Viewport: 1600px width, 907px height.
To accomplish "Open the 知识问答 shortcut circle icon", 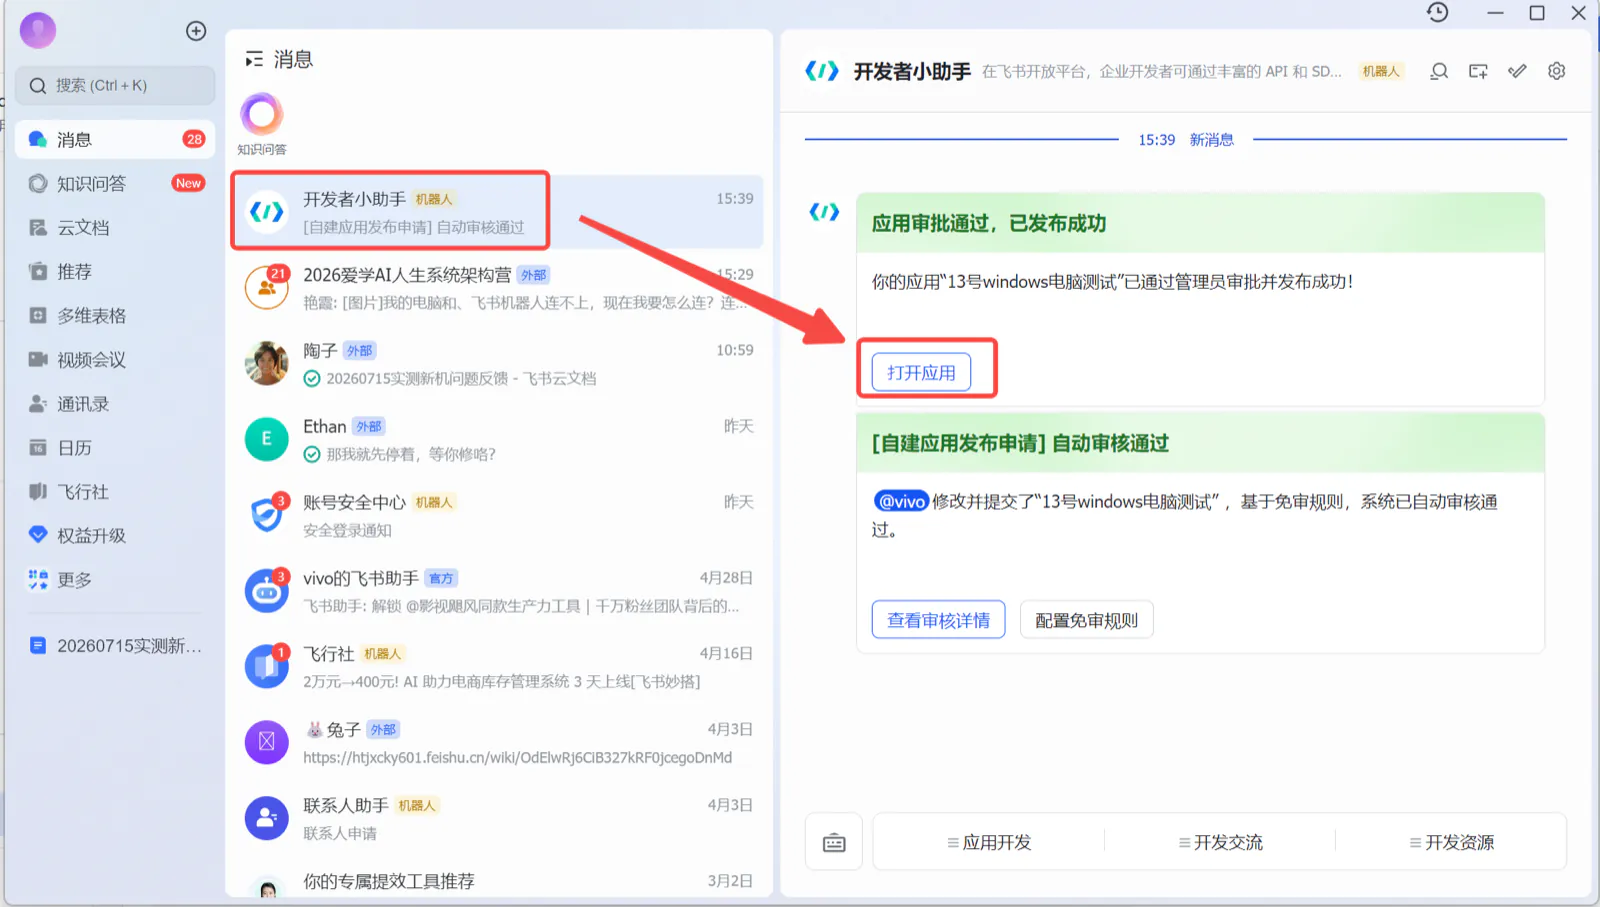I will click(x=262, y=114).
